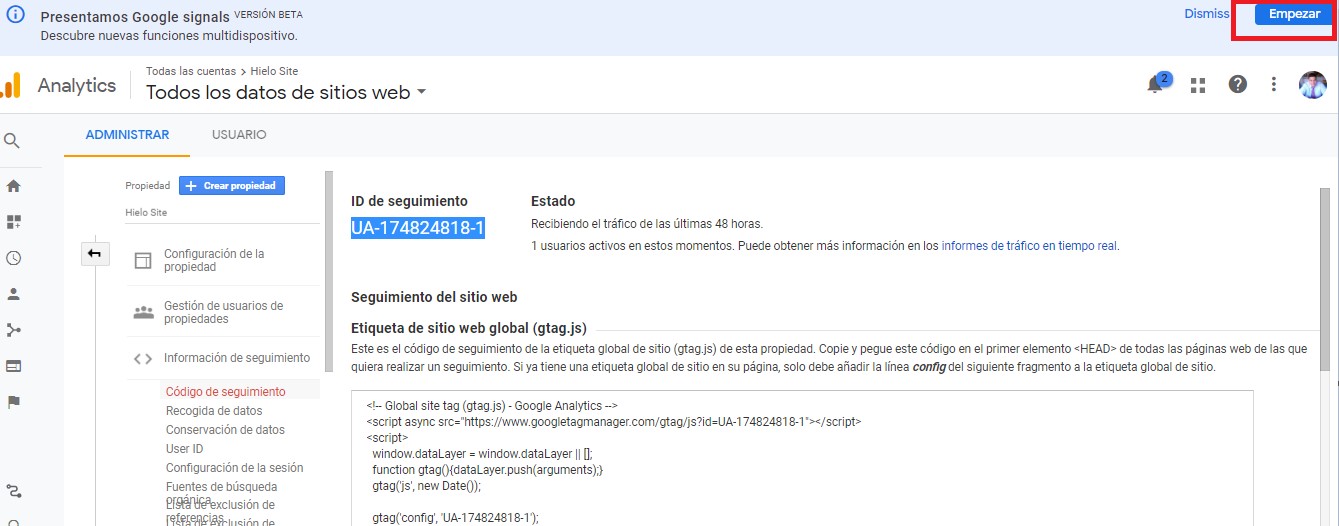This screenshot has height=526, width=1339.
Task: Open 'informes de tráfico en tiempo real' link
Action: pos(1029,245)
